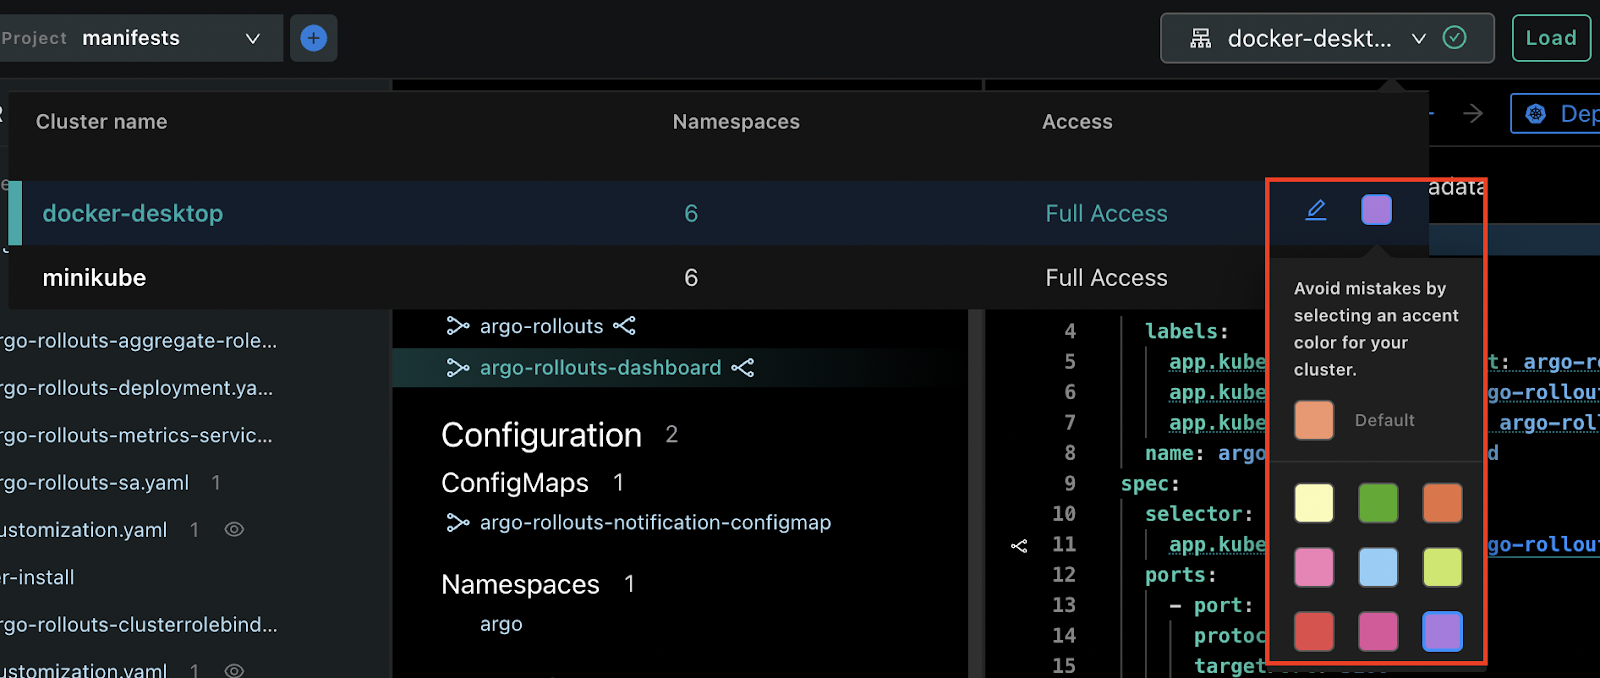Open the r-install folder entry
This screenshot has width=1600, height=678.
pyautogui.click(x=37, y=577)
